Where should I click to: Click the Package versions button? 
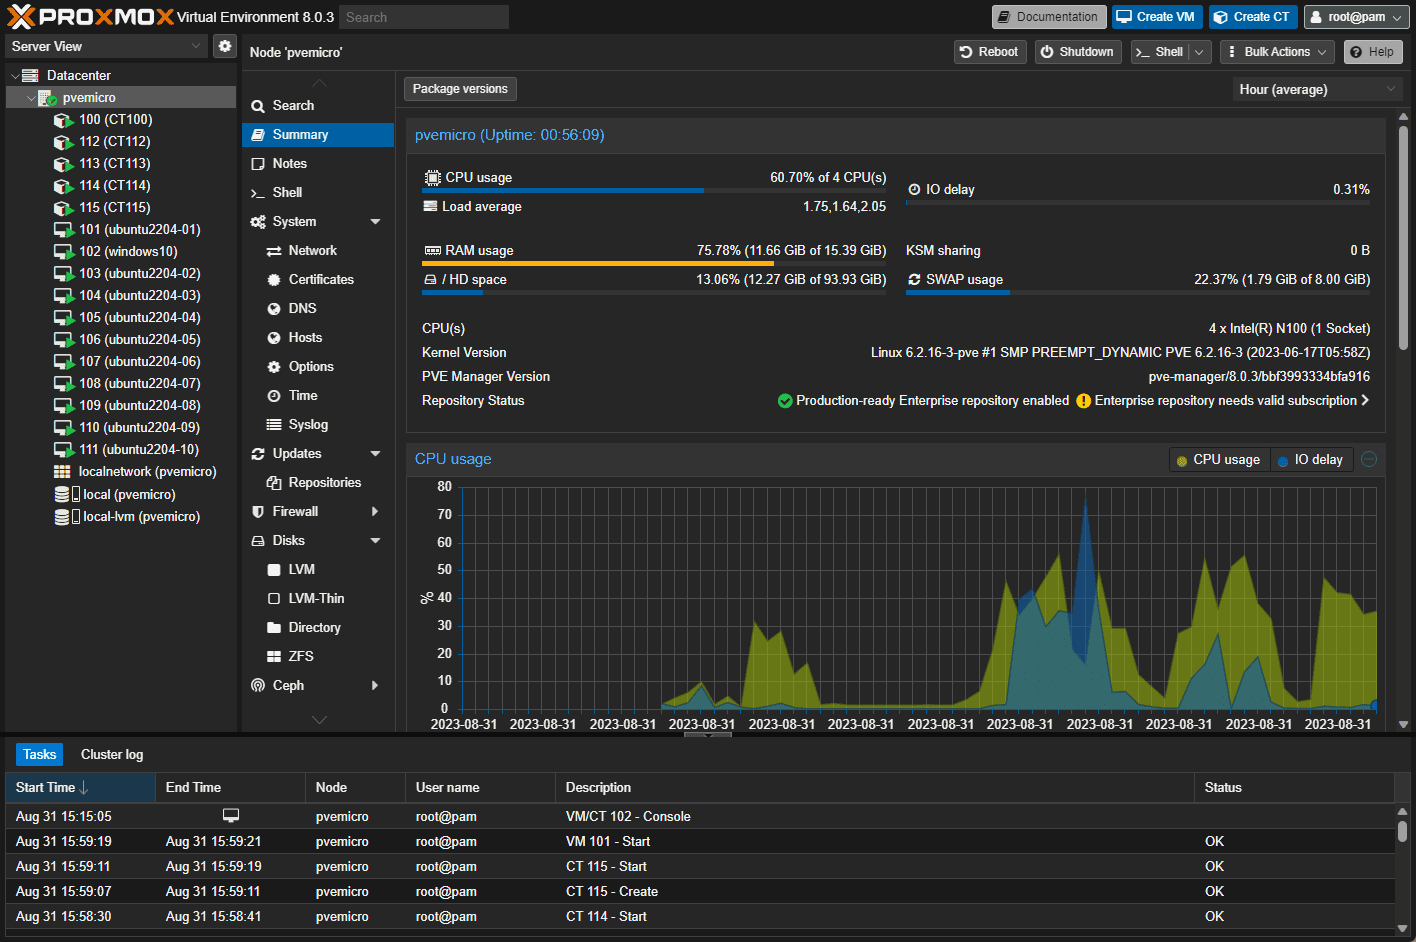click(x=460, y=89)
